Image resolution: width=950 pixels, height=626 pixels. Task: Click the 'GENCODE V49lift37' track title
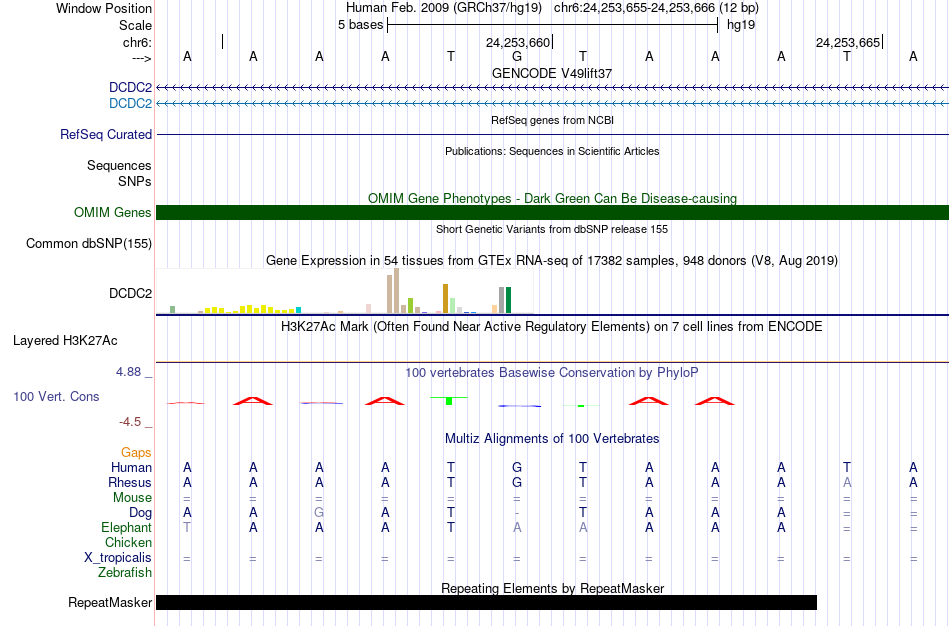552,73
